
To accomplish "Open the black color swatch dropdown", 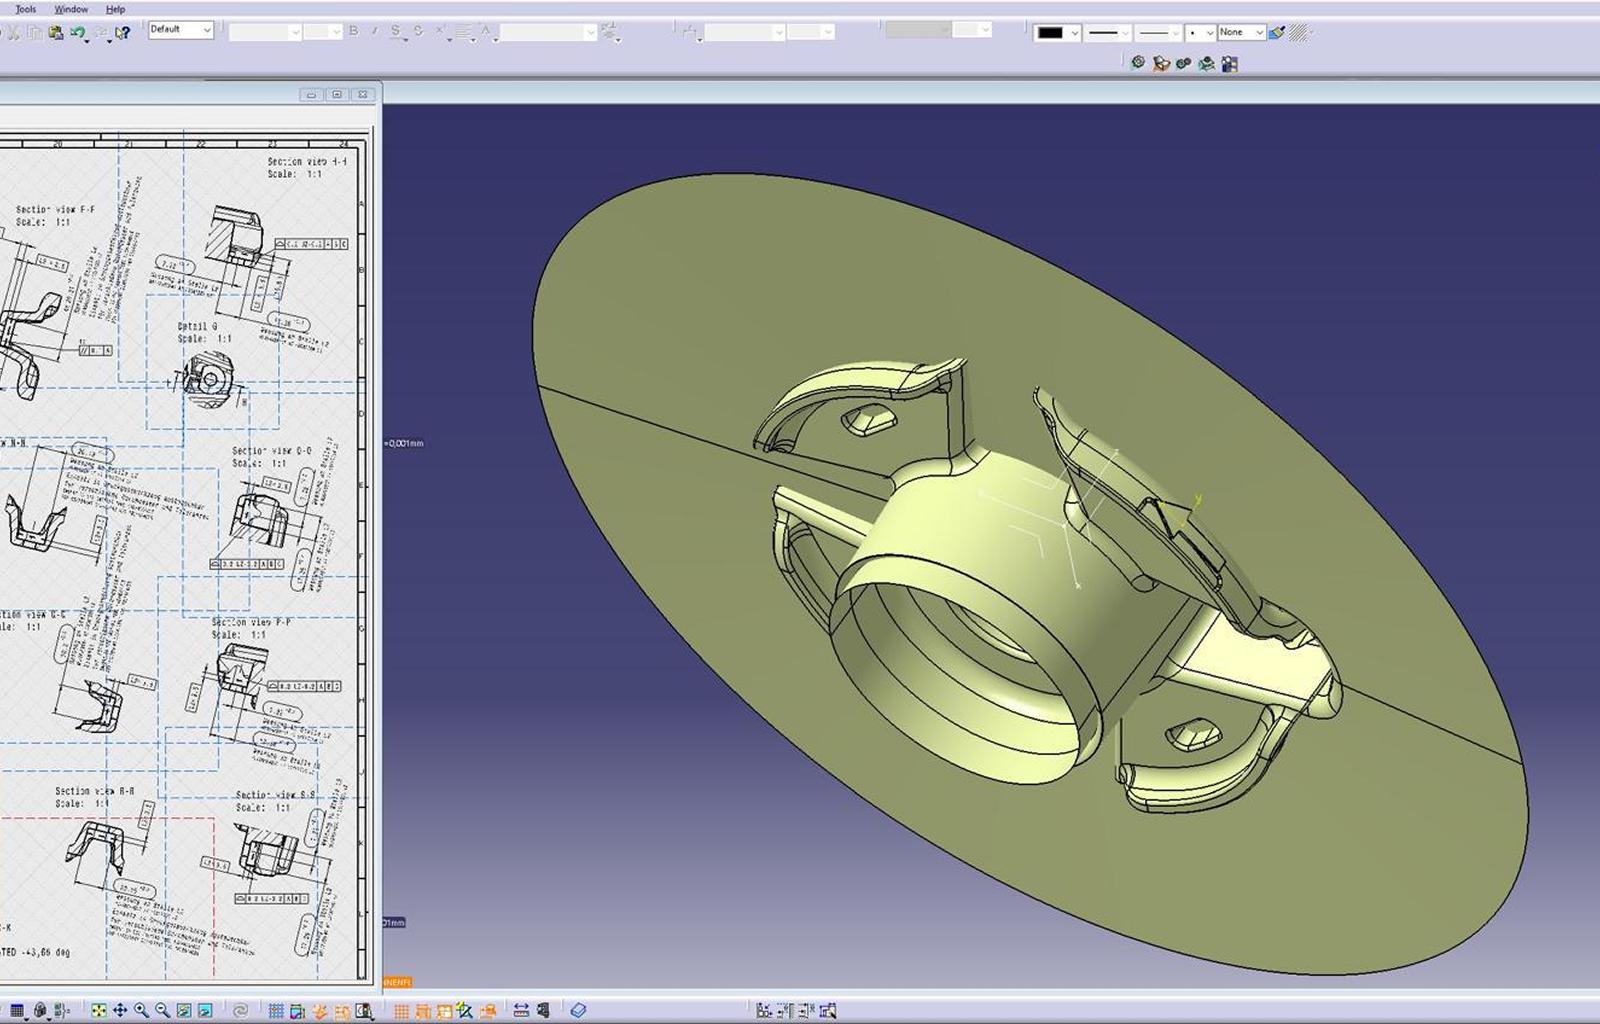I will click(x=1057, y=33).
